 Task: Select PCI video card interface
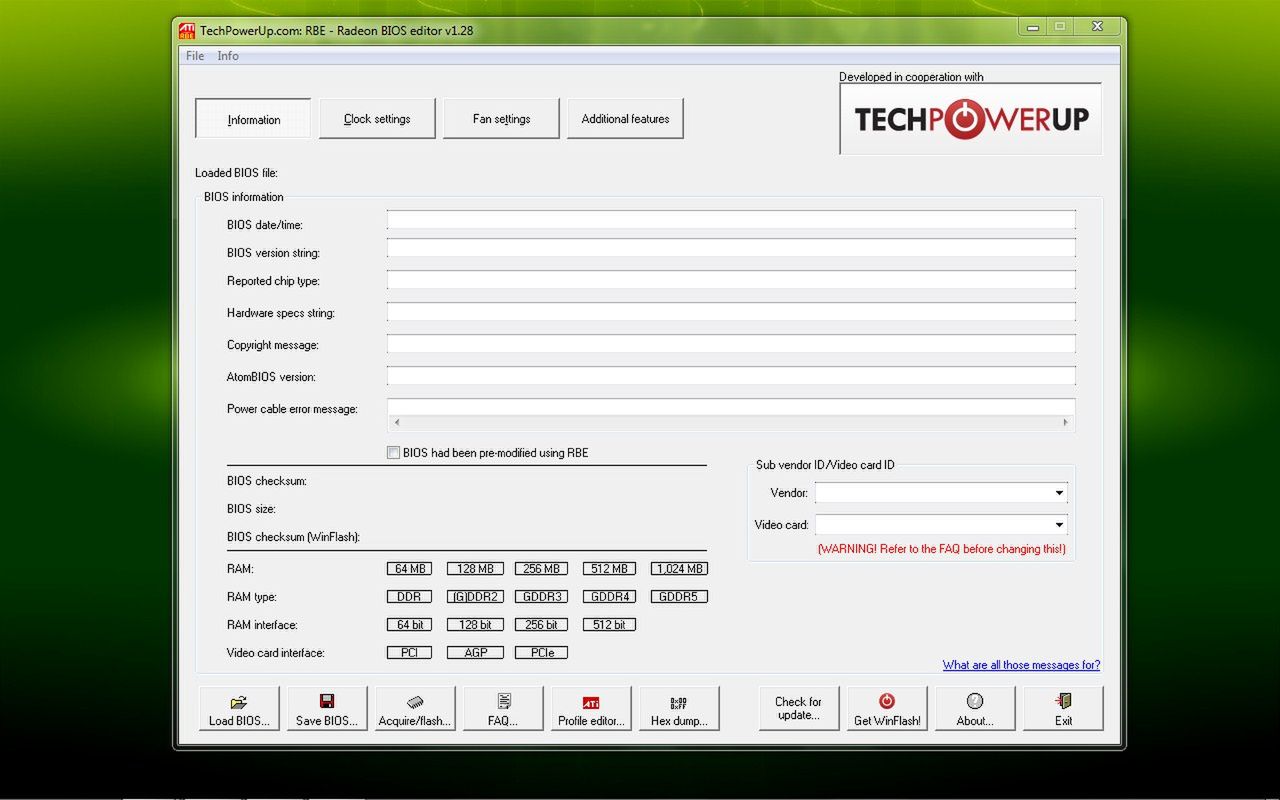[409, 653]
